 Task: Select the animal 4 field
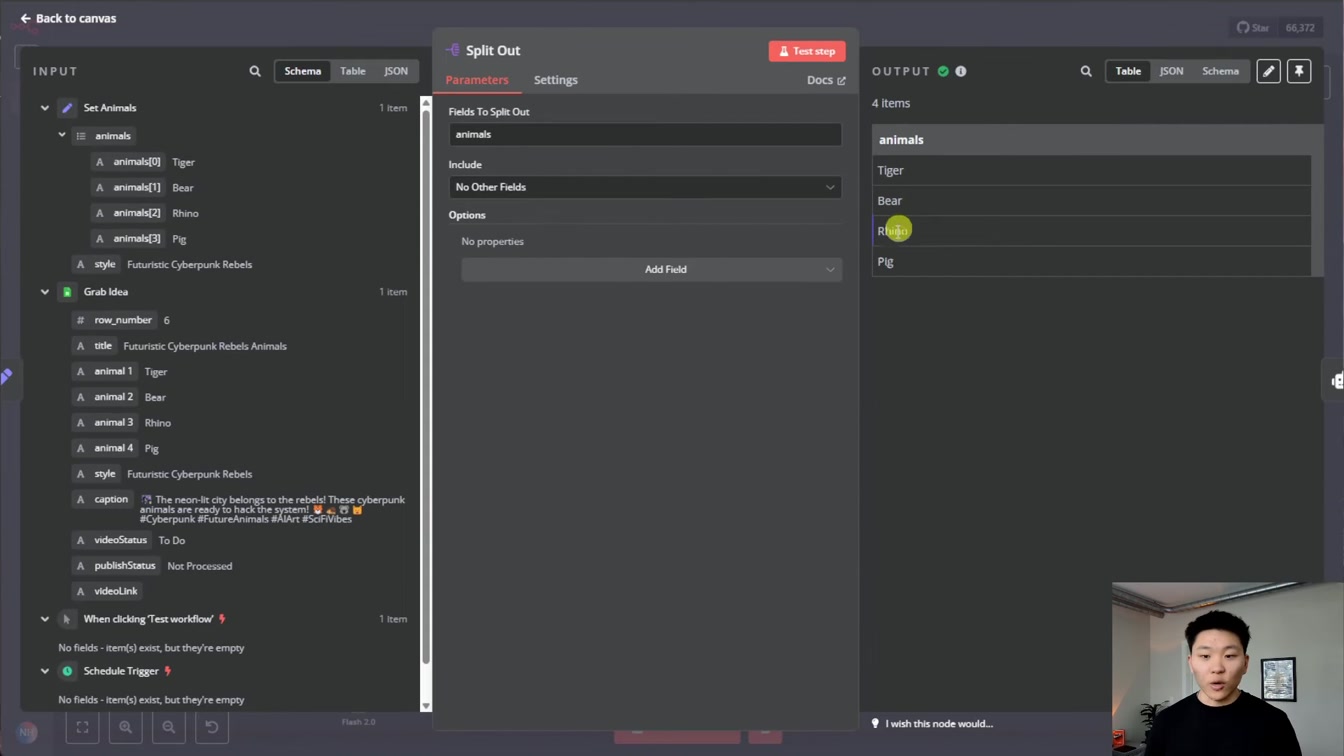[x=105, y=448]
